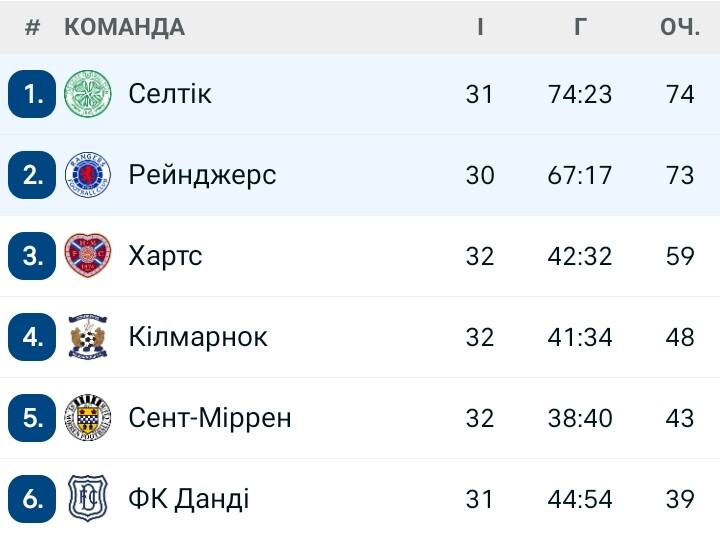Open the ФК Данді team link
This screenshot has height=535, width=720.
(189, 499)
